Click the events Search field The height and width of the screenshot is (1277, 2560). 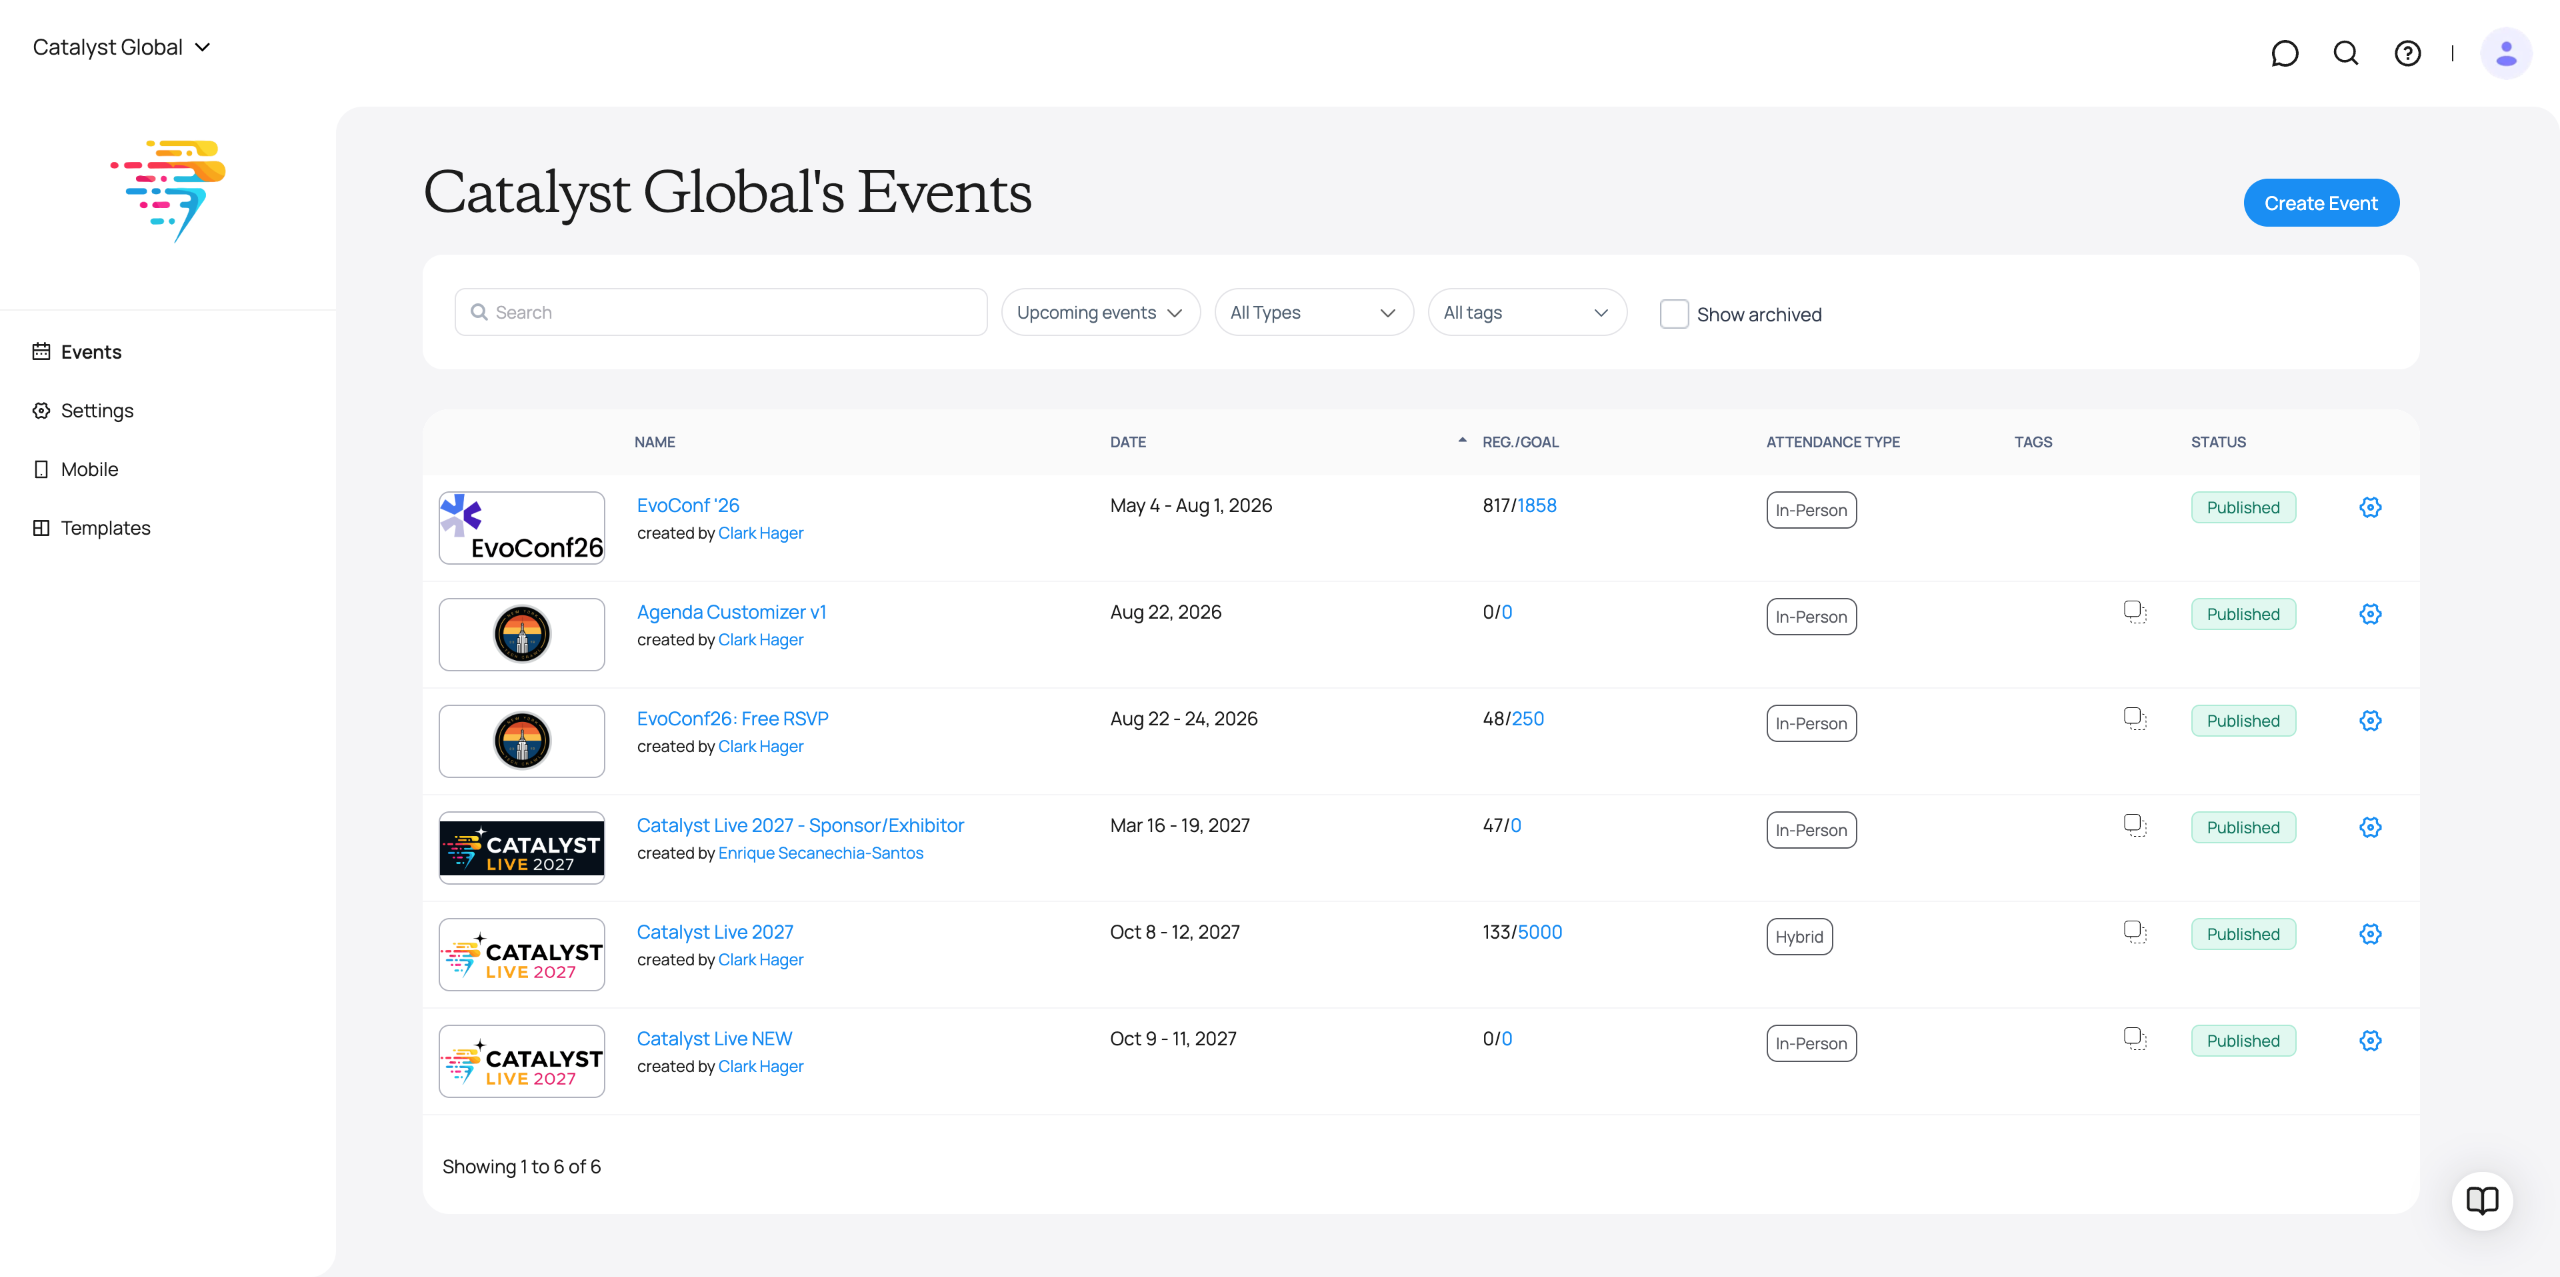click(721, 312)
